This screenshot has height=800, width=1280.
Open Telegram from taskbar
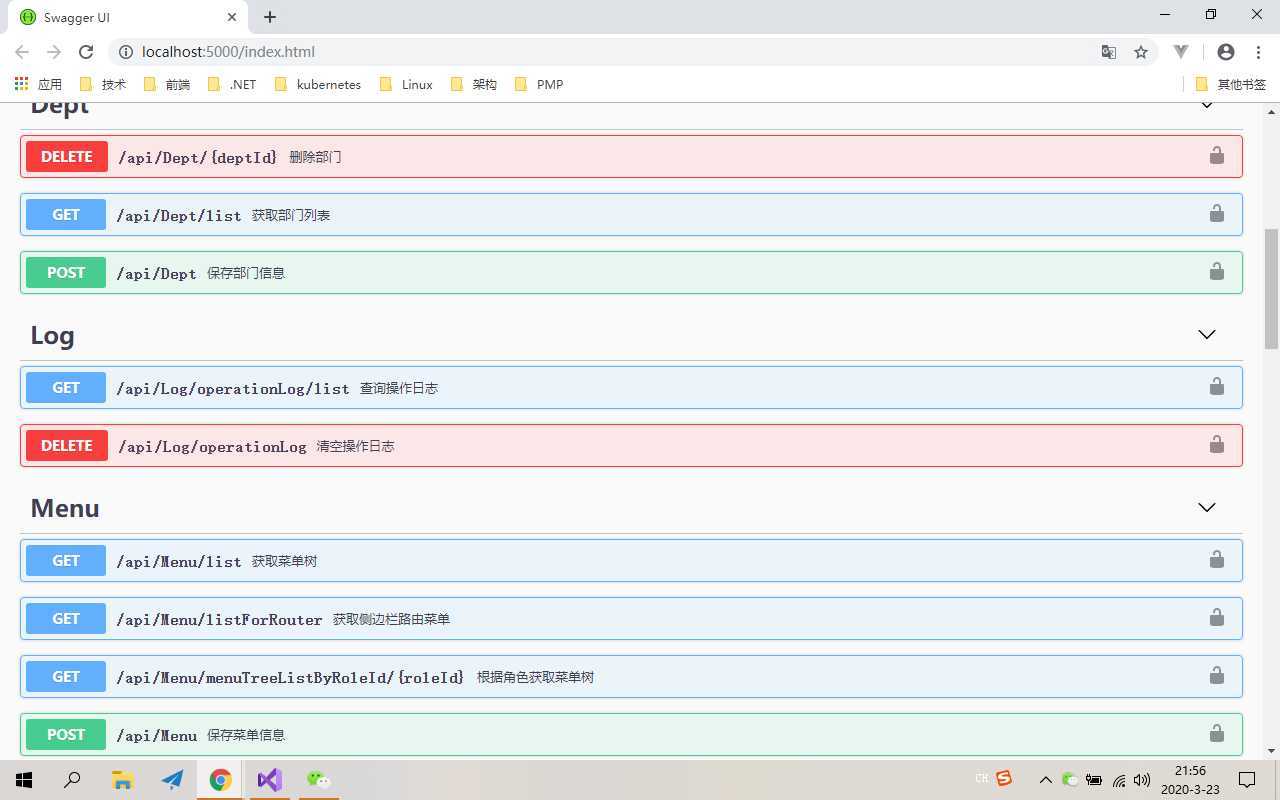(x=172, y=780)
